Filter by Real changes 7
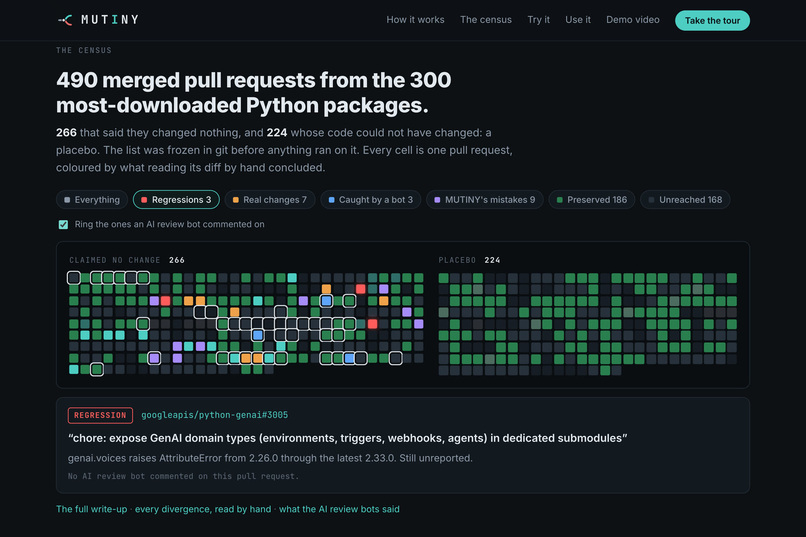806x537 pixels. pyautogui.click(x=270, y=200)
